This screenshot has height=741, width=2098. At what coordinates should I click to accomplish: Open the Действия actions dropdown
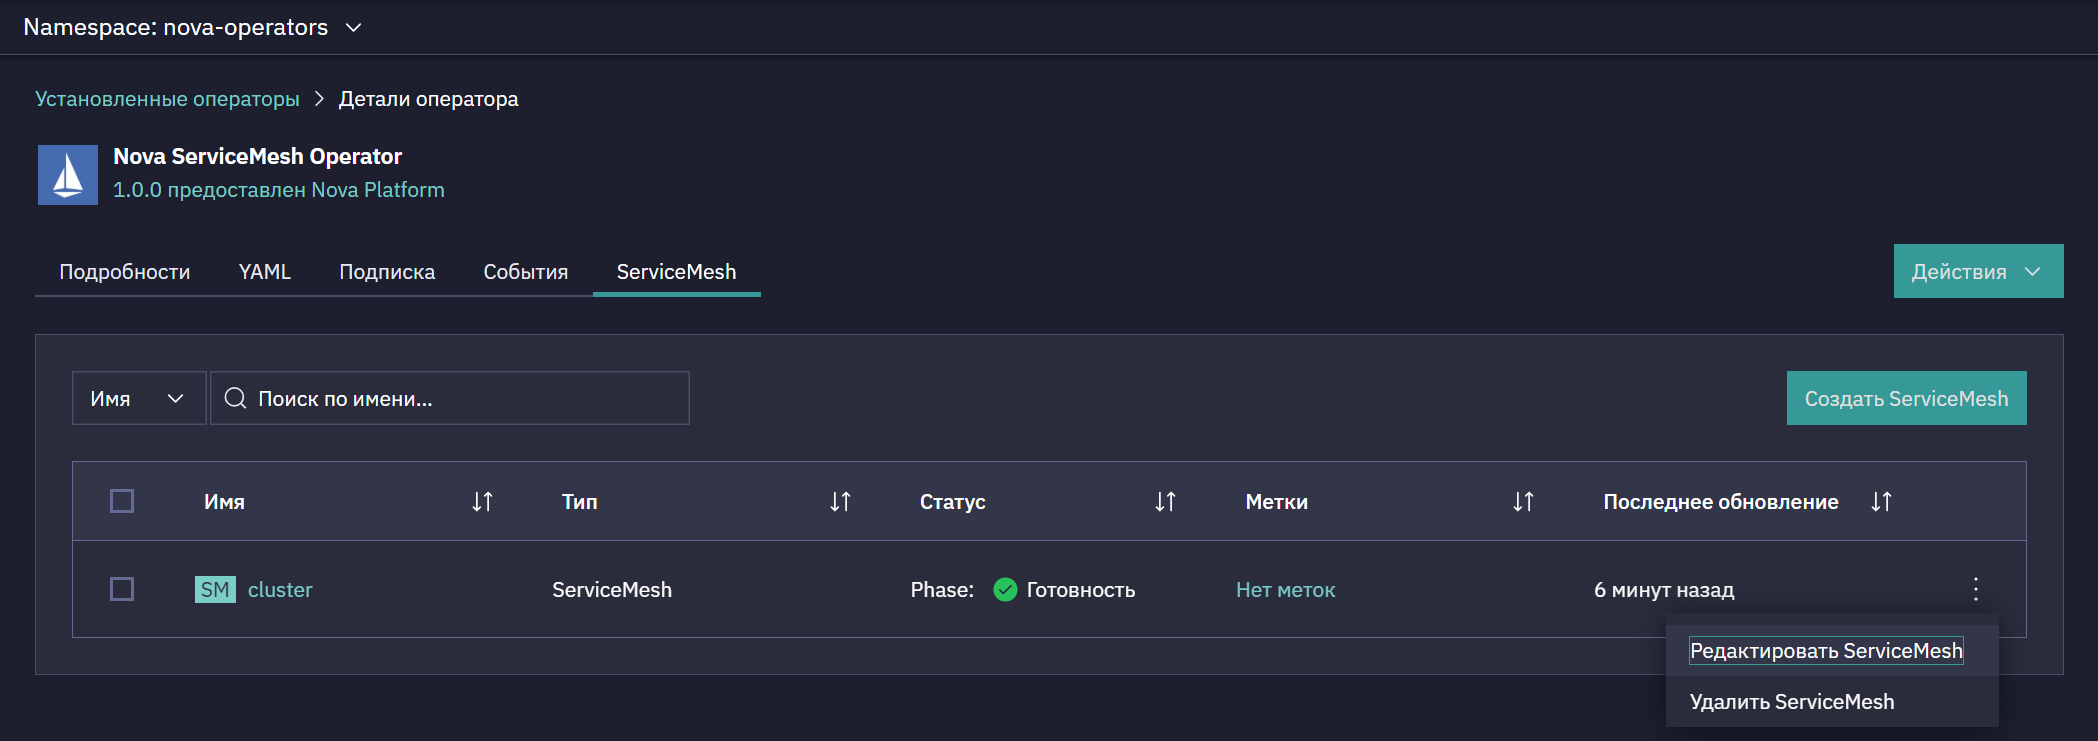pyautogui.click(x=1978, y=271)
